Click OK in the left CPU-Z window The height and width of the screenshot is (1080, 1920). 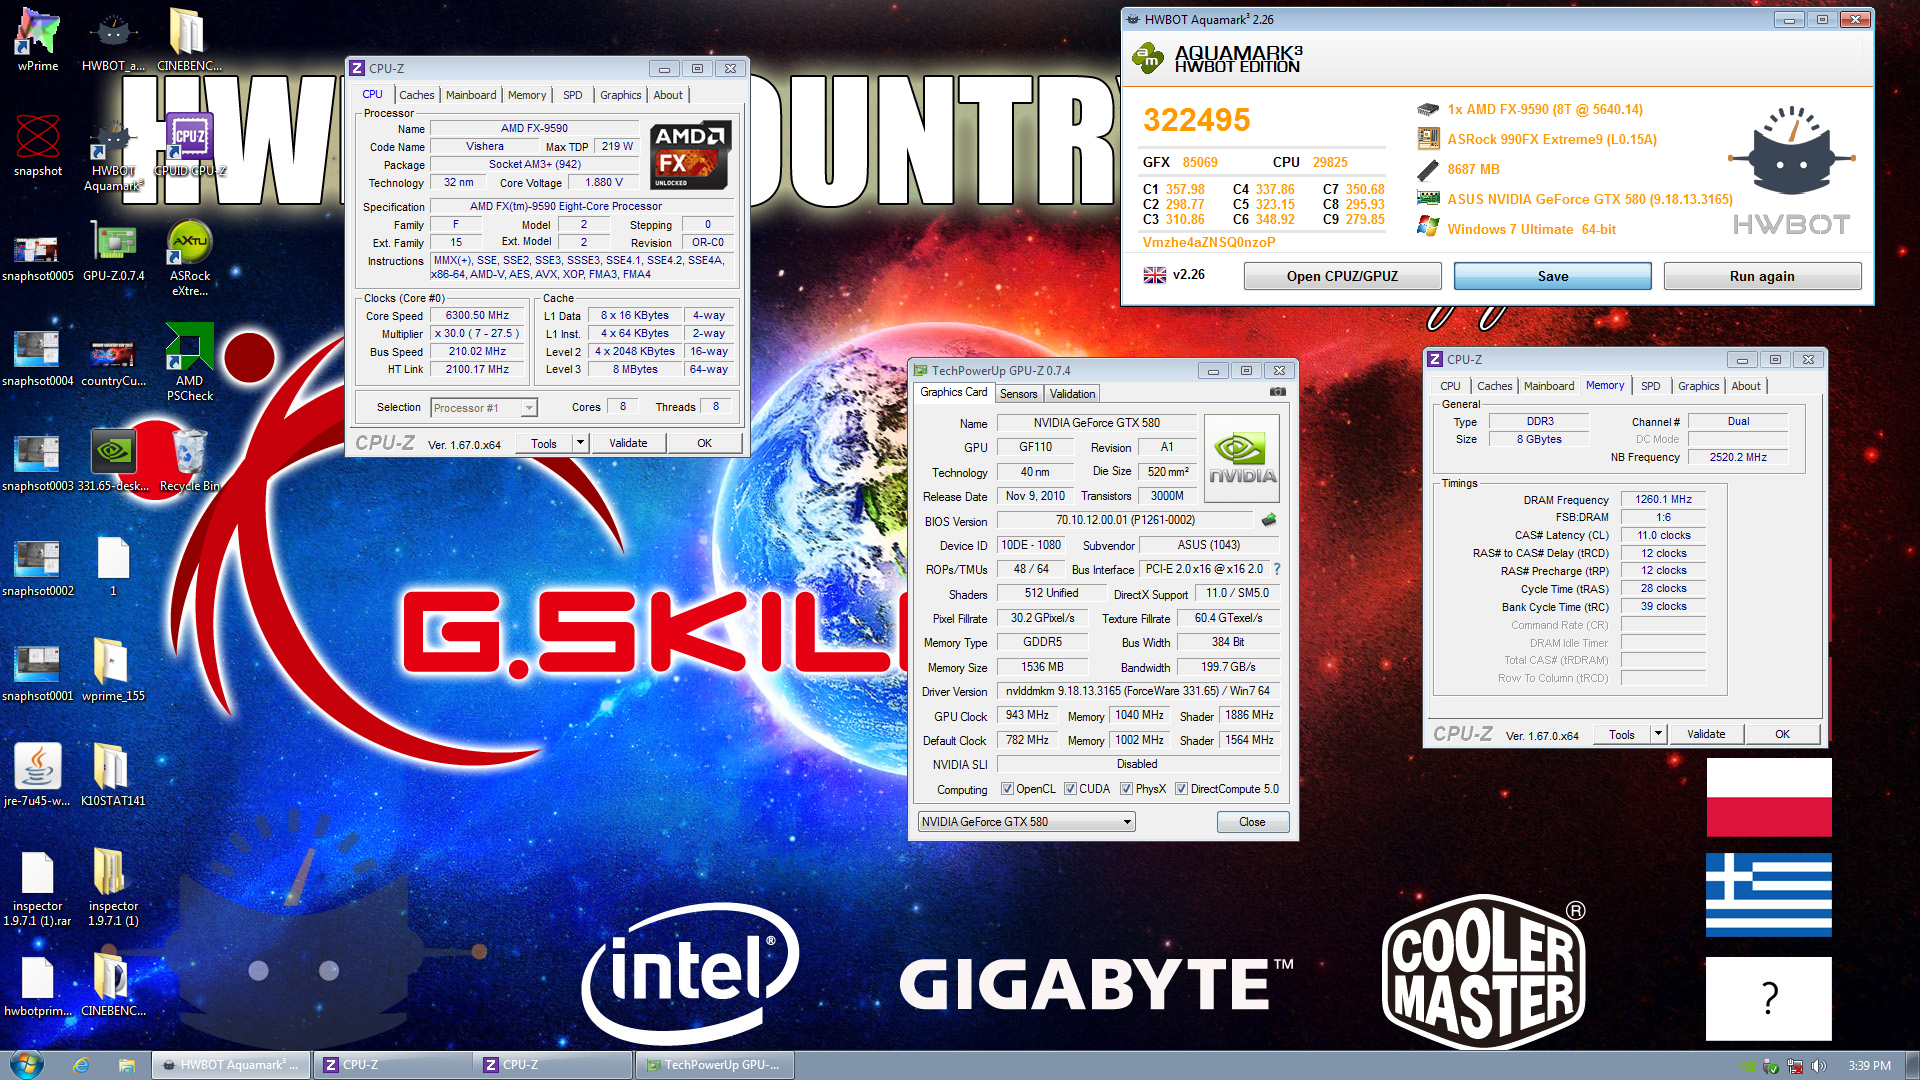point(704,443)
